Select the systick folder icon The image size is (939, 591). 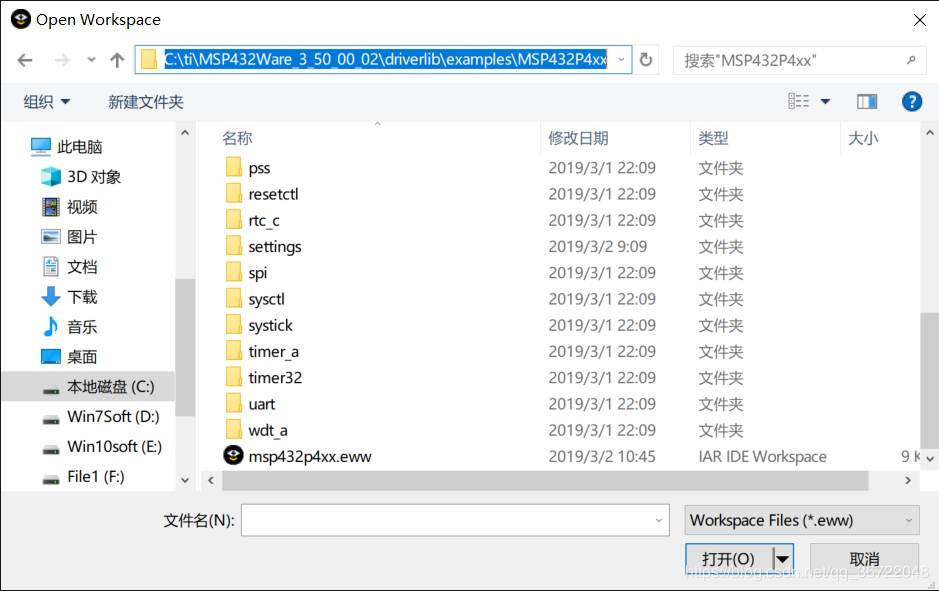click(x=234, y=325)
